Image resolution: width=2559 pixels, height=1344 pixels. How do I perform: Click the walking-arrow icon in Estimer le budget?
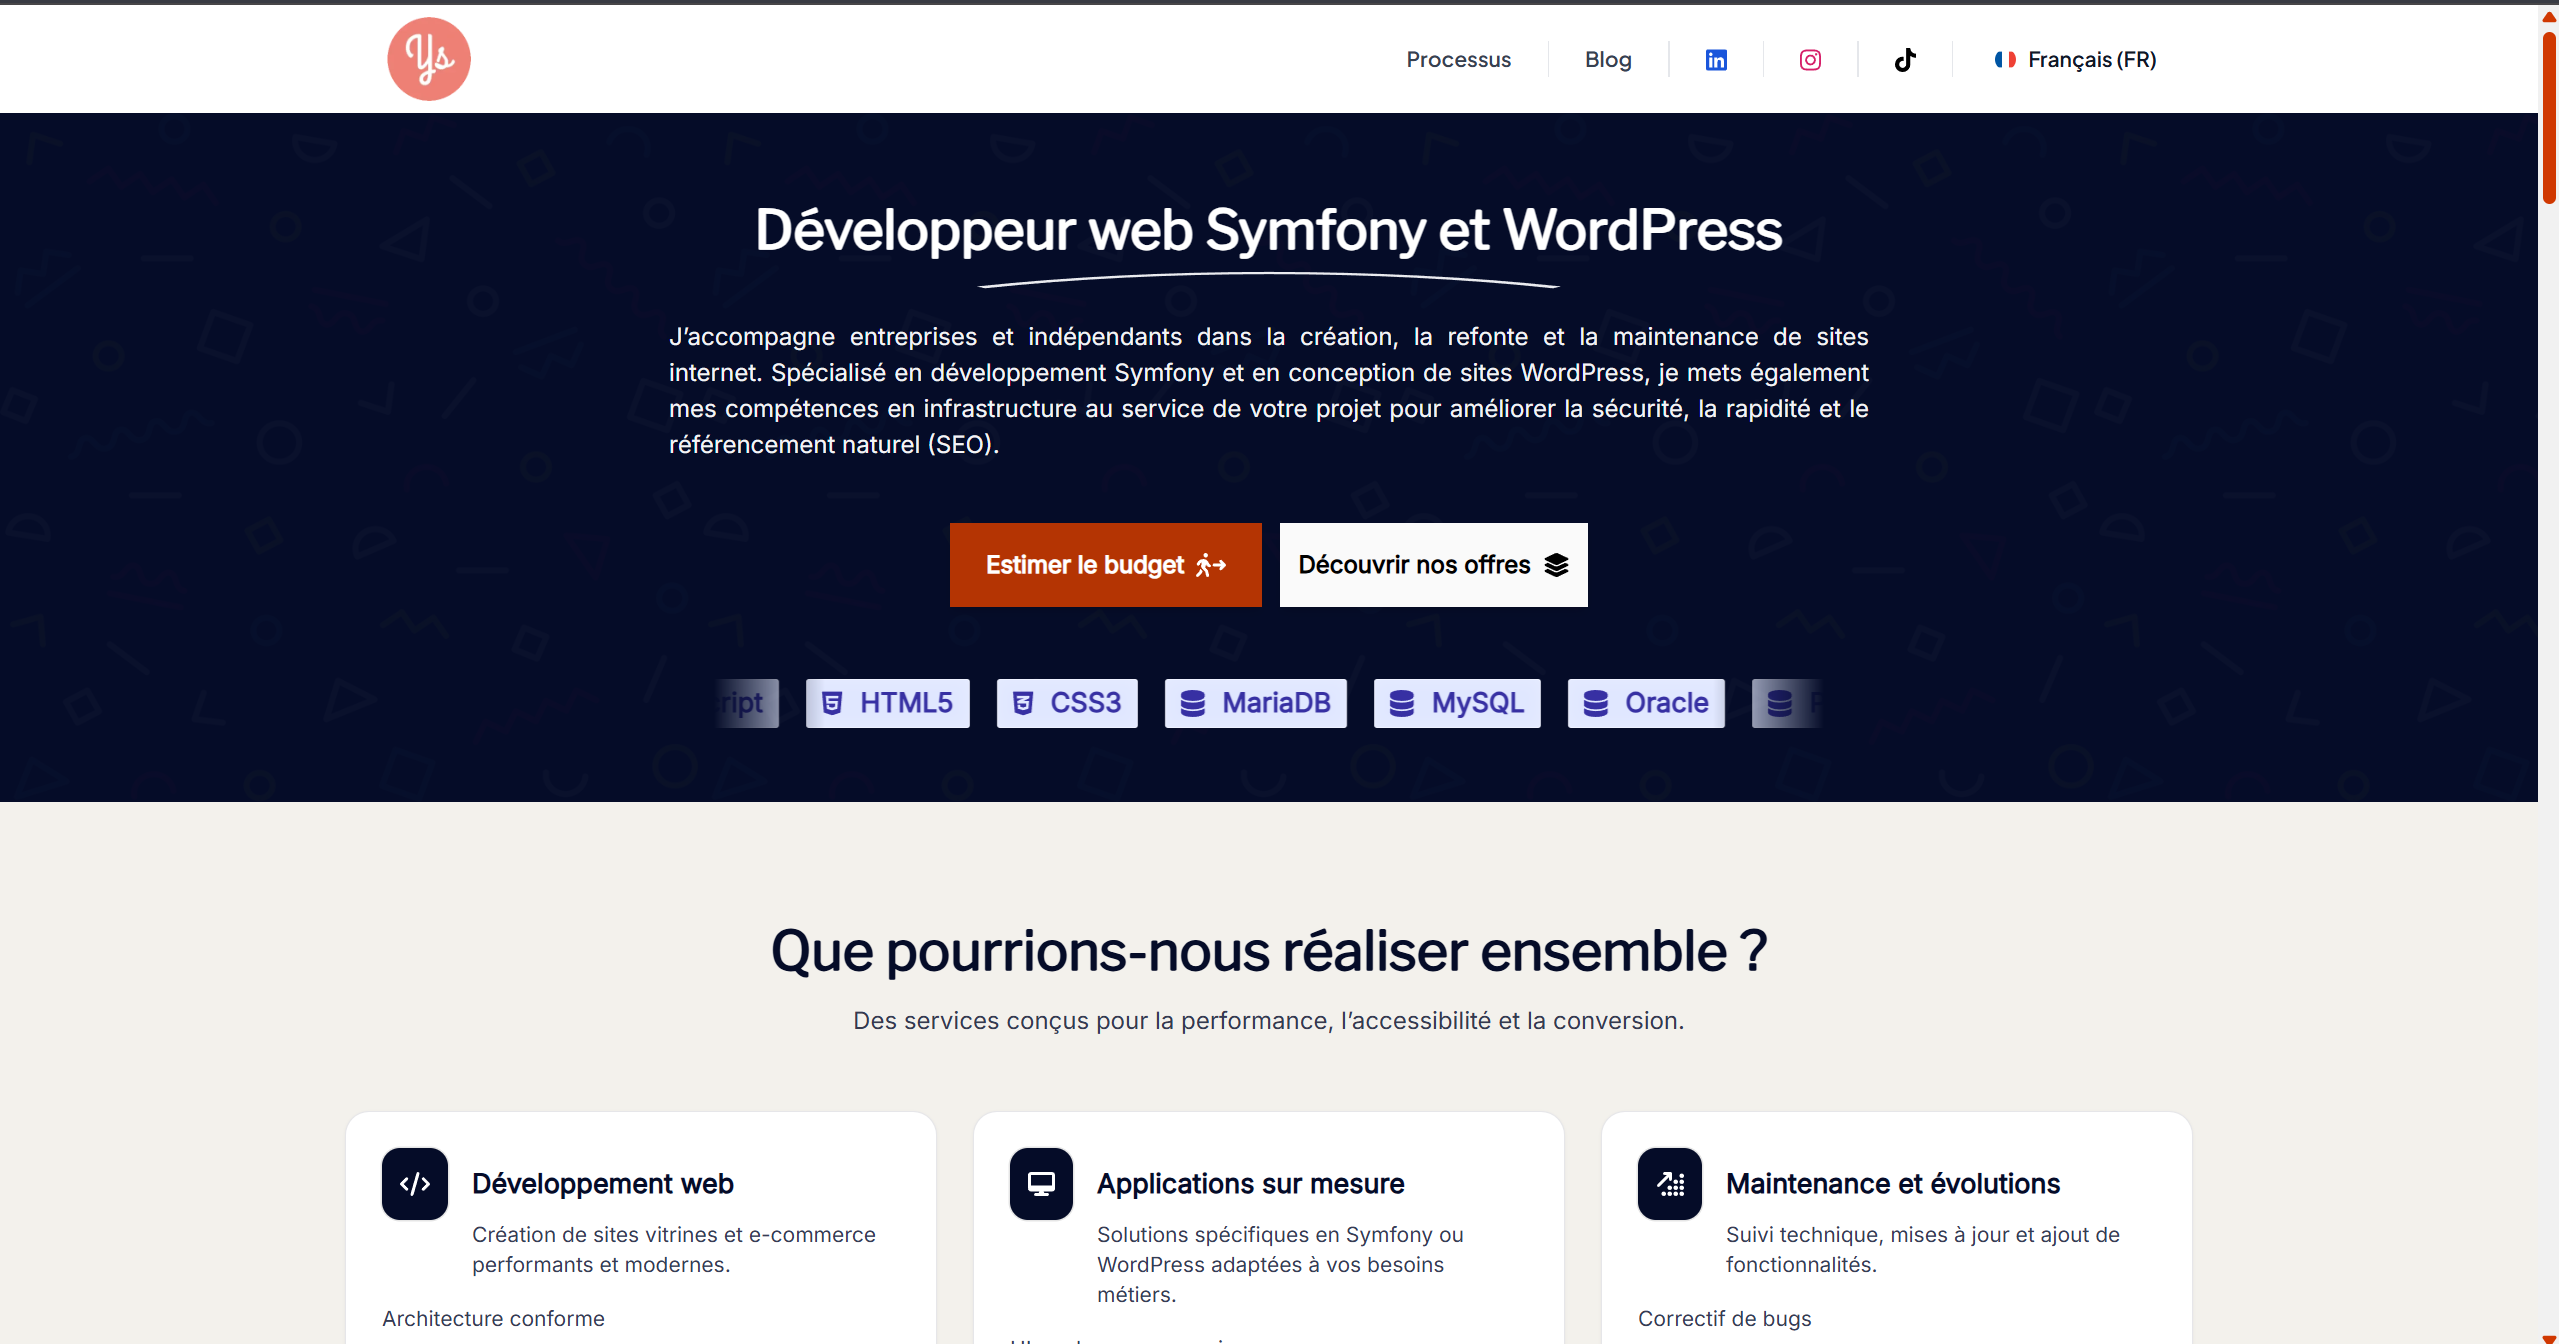(1211, 565)
